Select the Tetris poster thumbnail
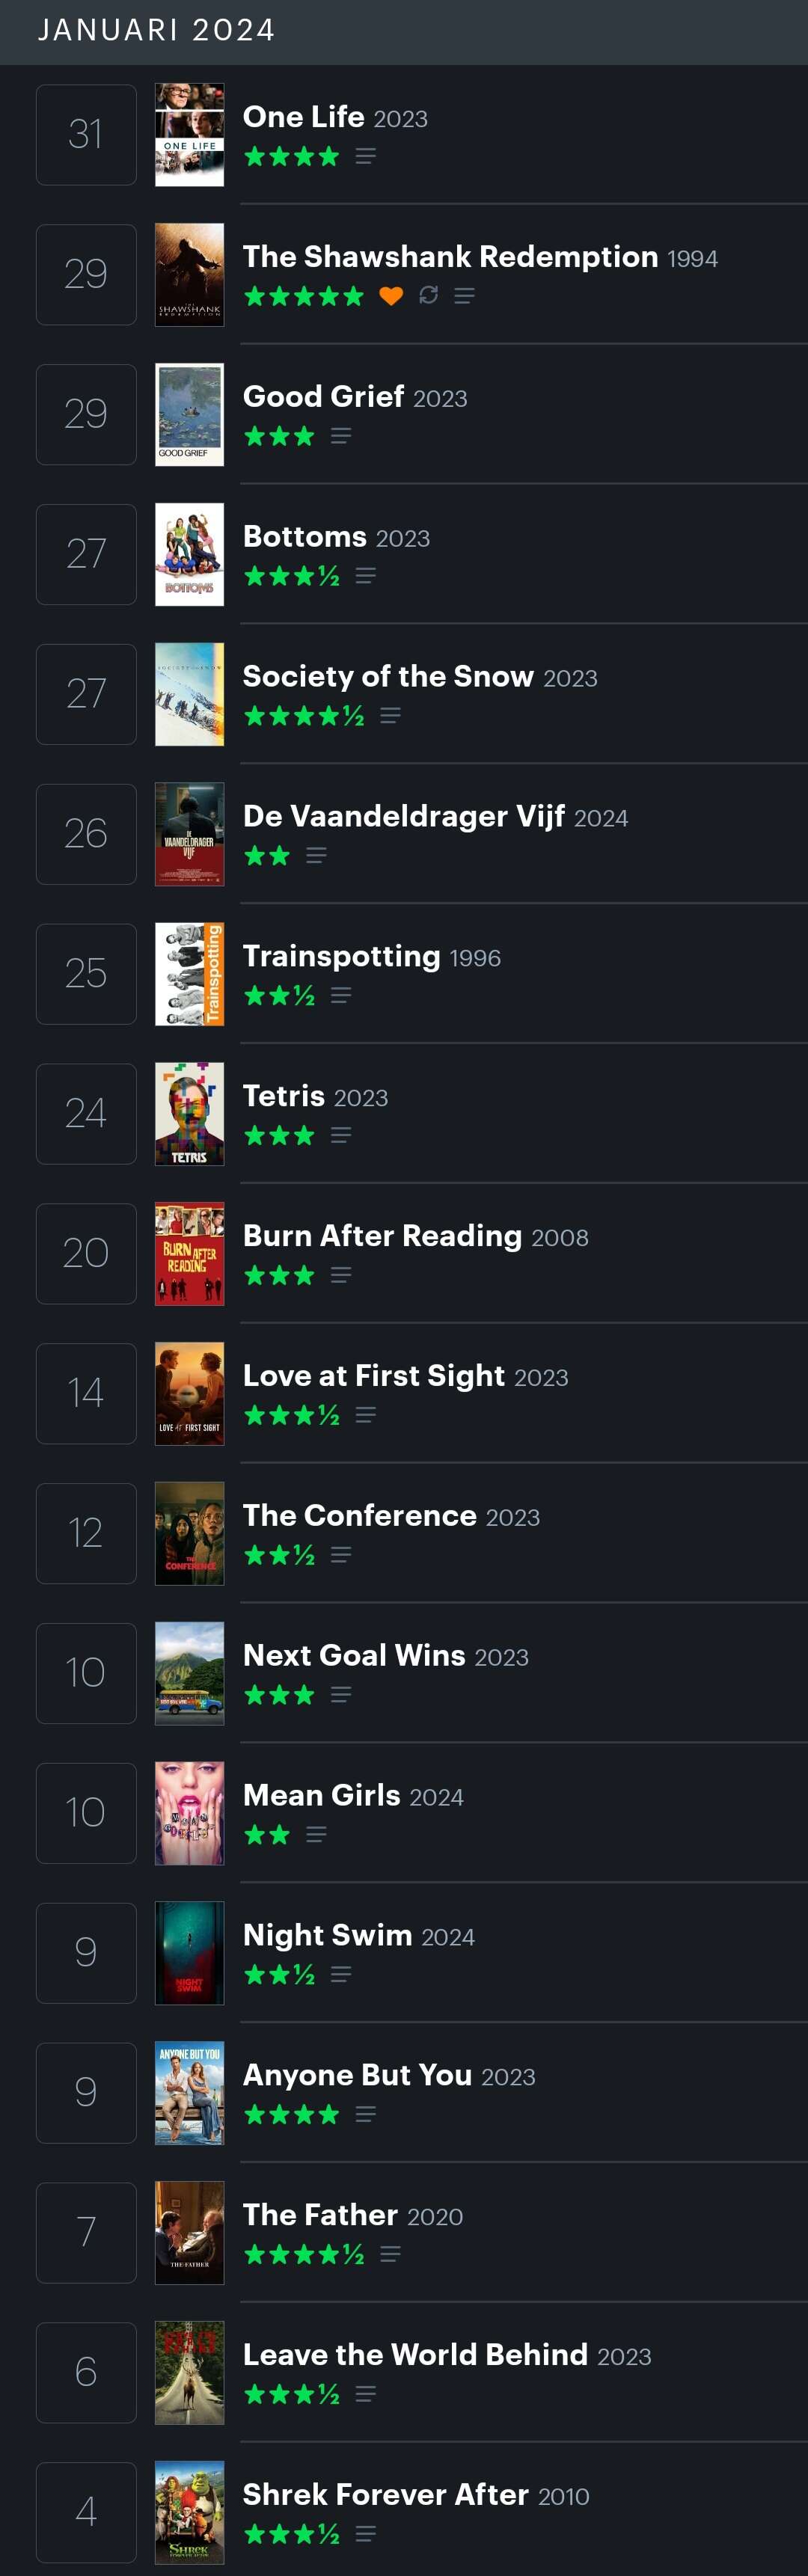808x2576 pixels. click(x=189, y=1114)
